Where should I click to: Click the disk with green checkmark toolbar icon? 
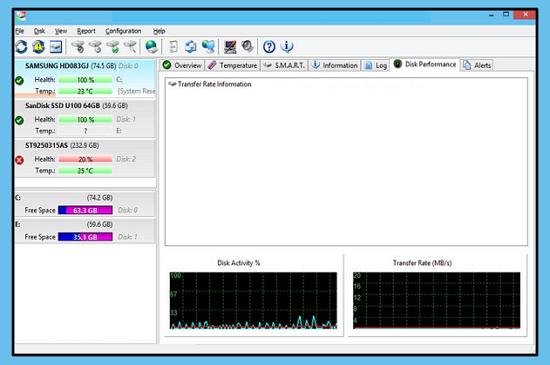[x=113, y=47]
